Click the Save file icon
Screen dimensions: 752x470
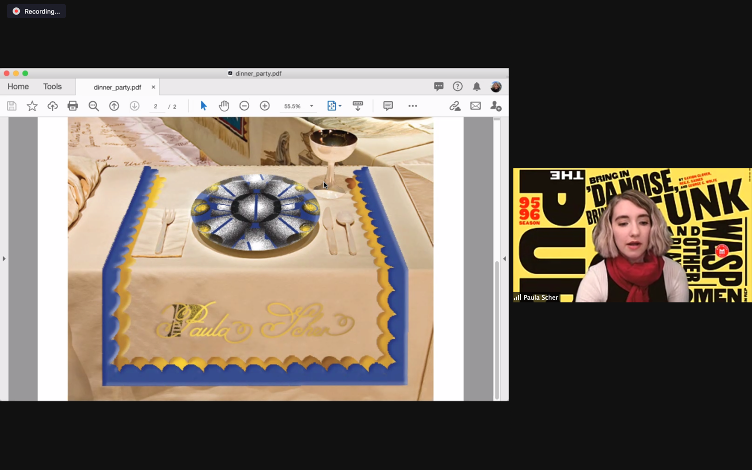click(12, 106)
